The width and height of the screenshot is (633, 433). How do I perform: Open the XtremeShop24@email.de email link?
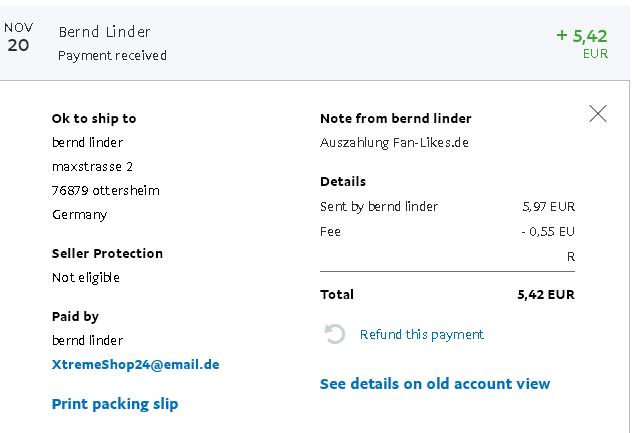[135, 365]
